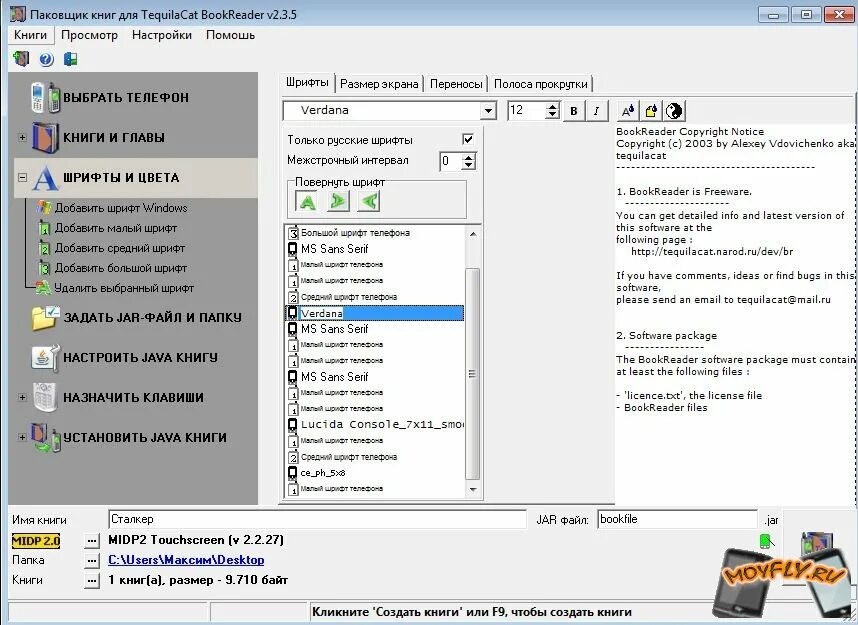This screenshot has height=625, width=858.
Task: Click the ... button in the bottom Книги row
Action: pyautogui.click(x=92, y=580)
